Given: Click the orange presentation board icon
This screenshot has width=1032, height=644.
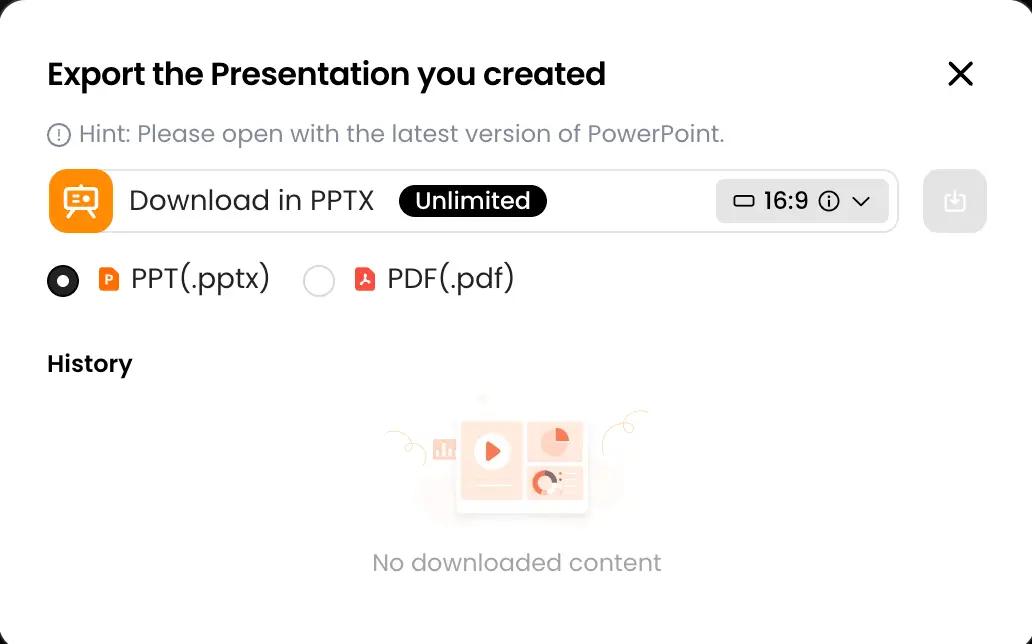Looking at the screenshot, I should click(x=80, y=201).
